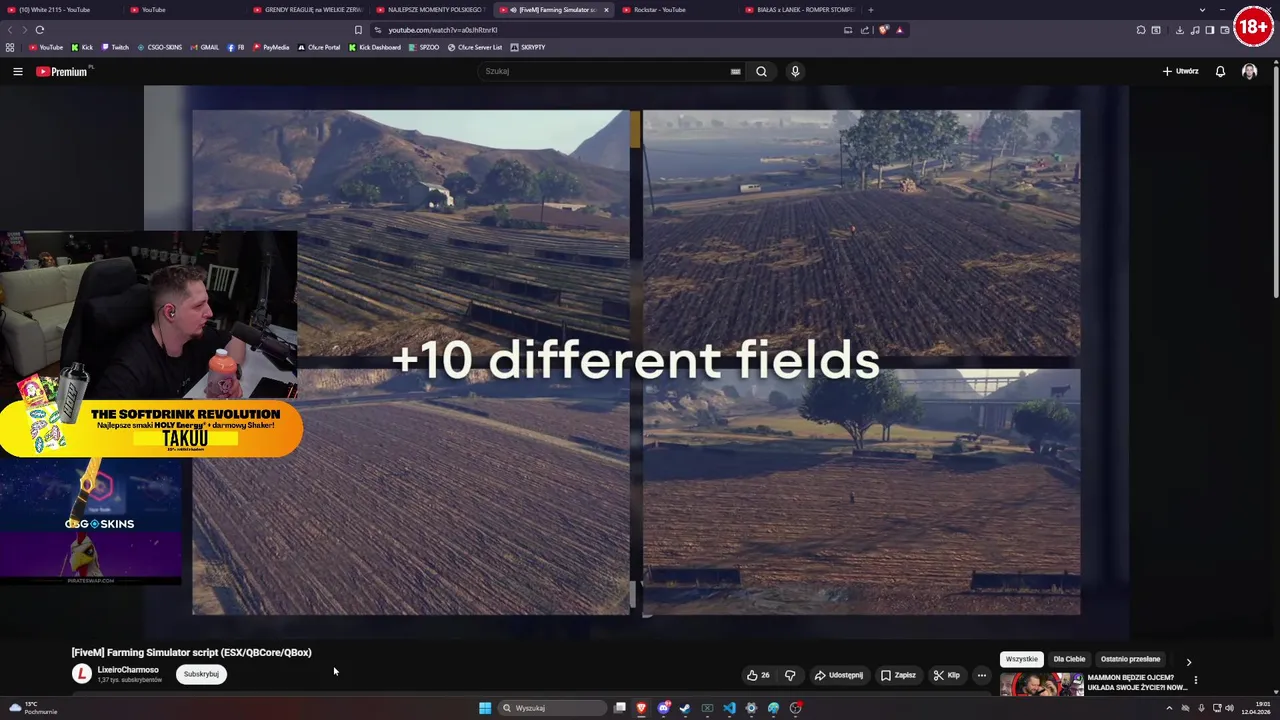The width and height of the screenshot is (1280, 720).
Task: Open the GMAIL bookmark
Action: (205, 47)
